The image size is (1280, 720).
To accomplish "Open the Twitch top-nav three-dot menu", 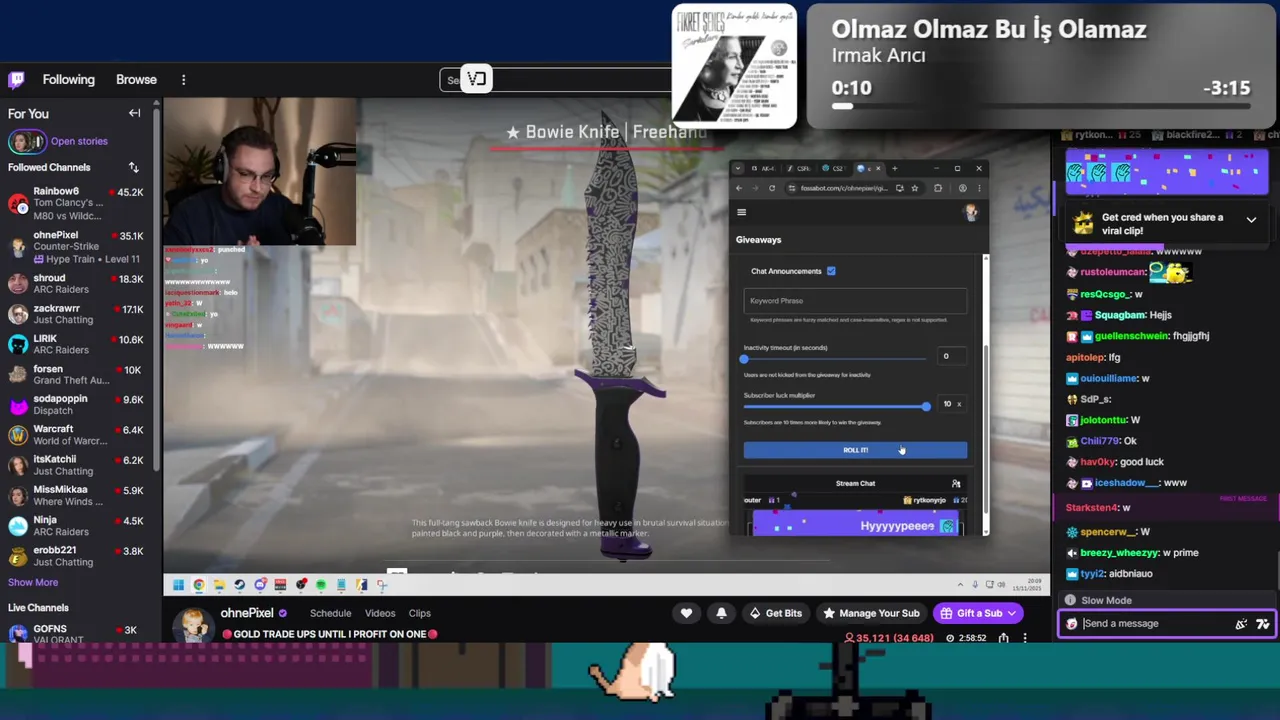I will coord(183,80).
